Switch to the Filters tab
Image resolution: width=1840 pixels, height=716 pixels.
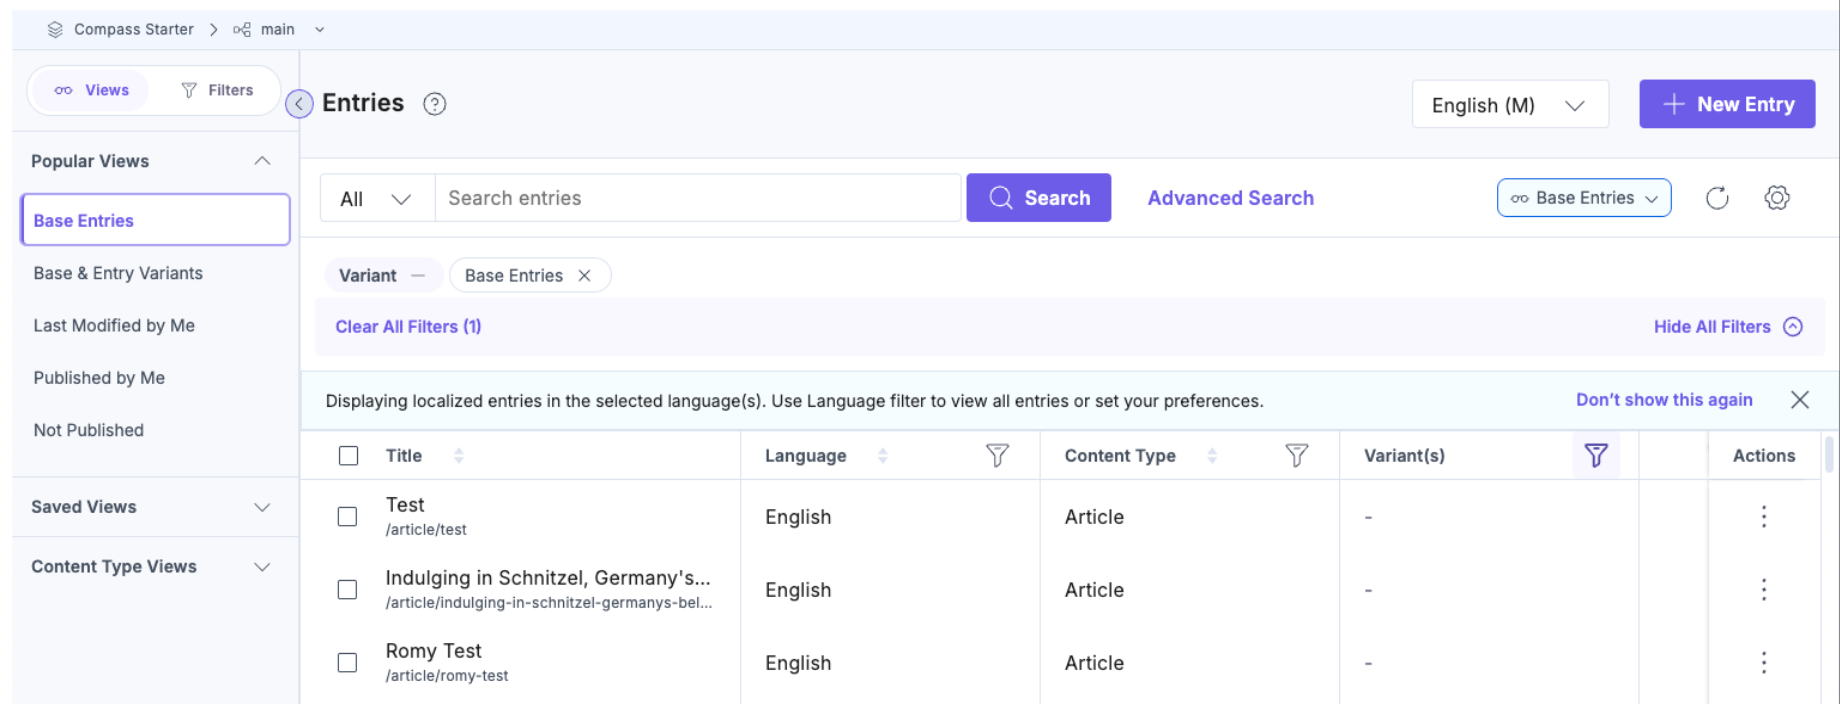click(217, 90)
